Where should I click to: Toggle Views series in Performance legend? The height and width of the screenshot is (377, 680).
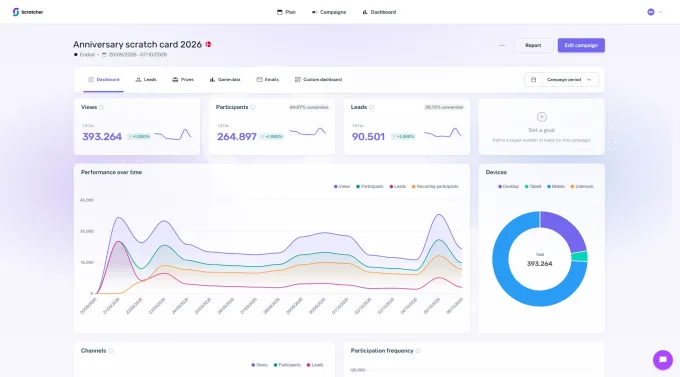342,187
